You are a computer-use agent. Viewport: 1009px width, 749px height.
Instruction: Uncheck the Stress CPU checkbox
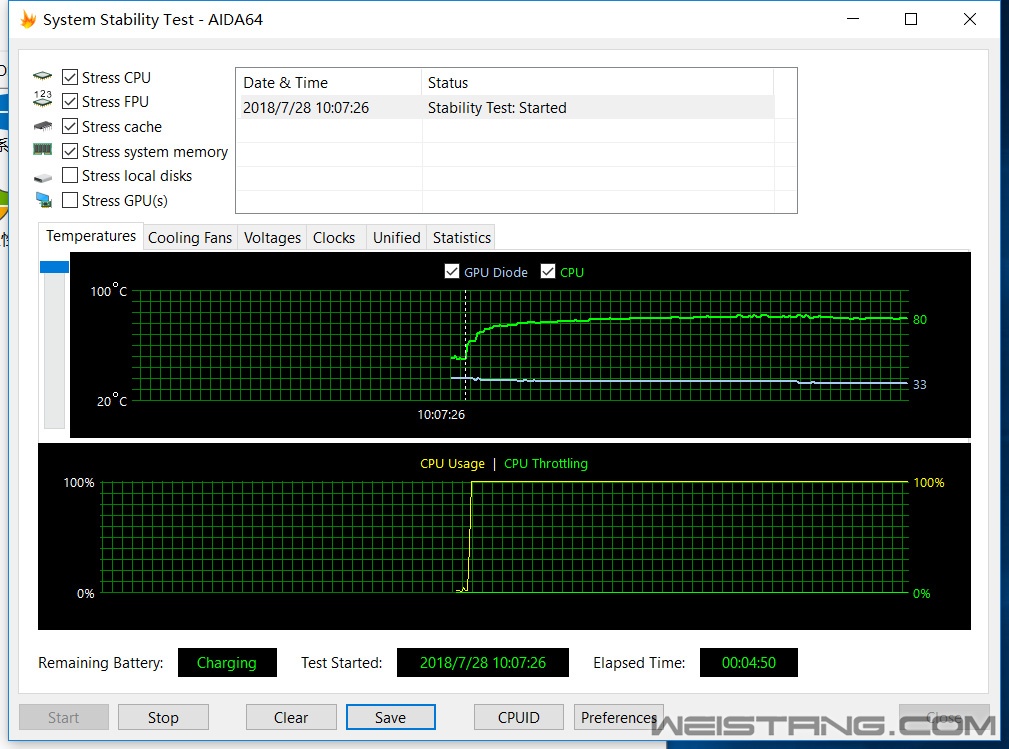tap(70, 77)
